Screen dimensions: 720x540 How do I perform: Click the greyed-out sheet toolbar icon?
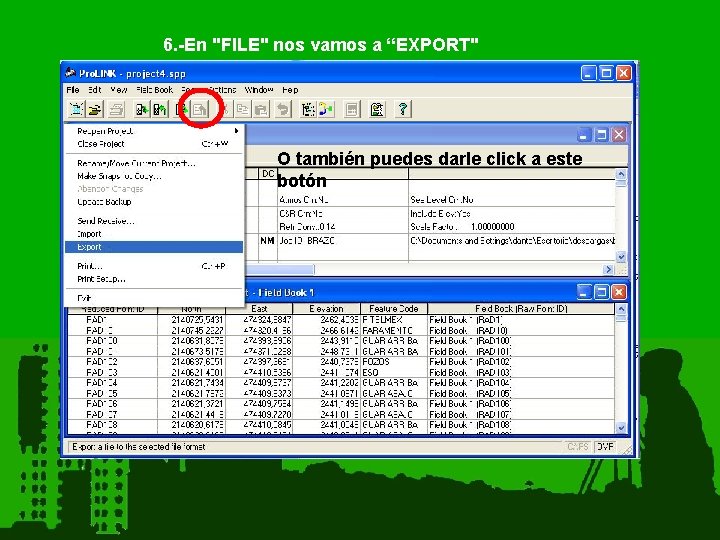click(x=352, y=109)
